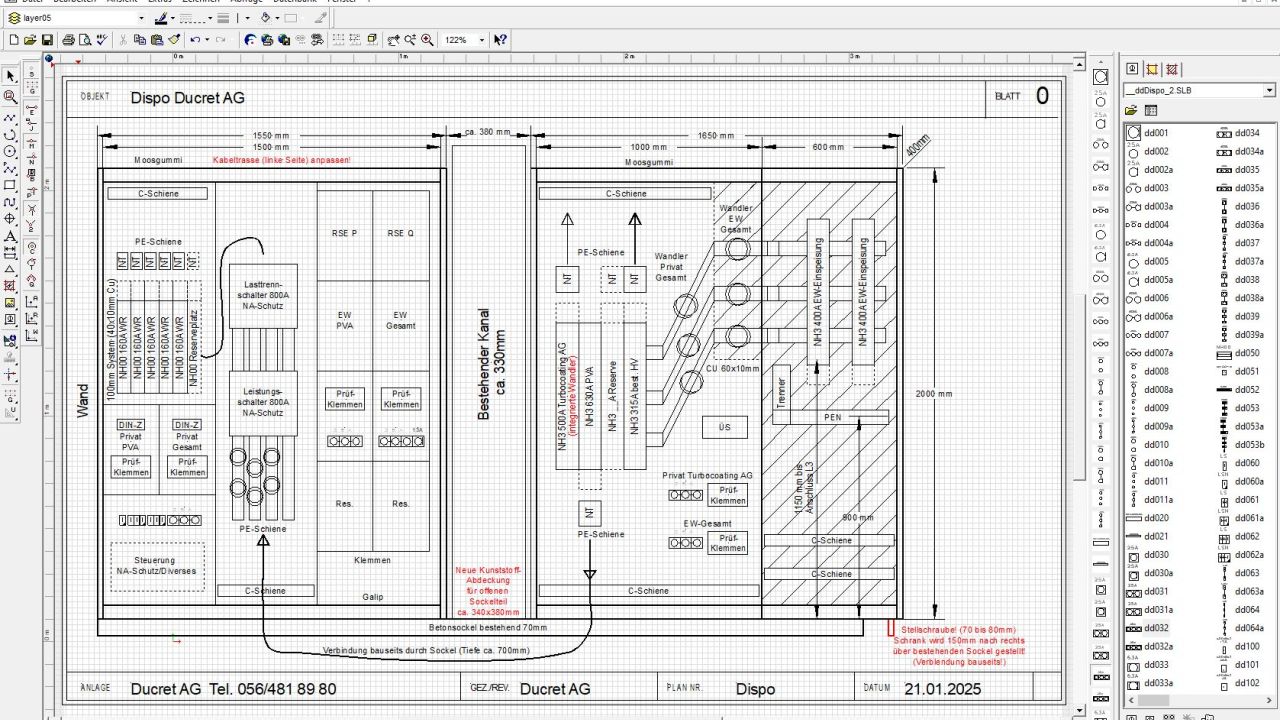Viewport: 1280px width, 720px height.
Task: Select the arrow pointer tool
Action: click(11, 77)
